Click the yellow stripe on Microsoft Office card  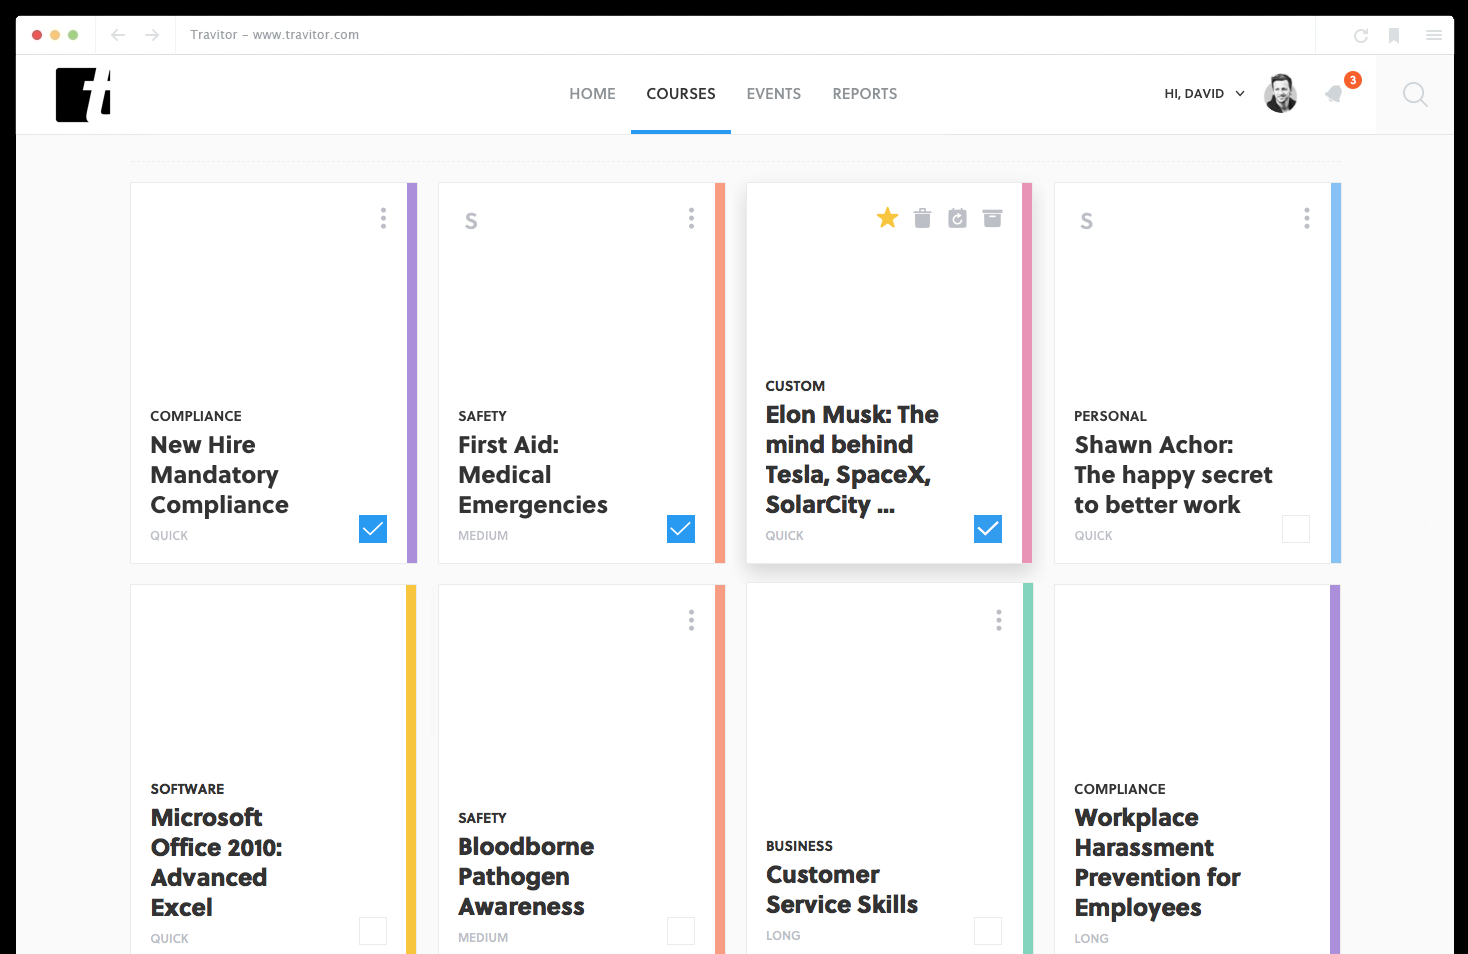click(x=411, y=769)
